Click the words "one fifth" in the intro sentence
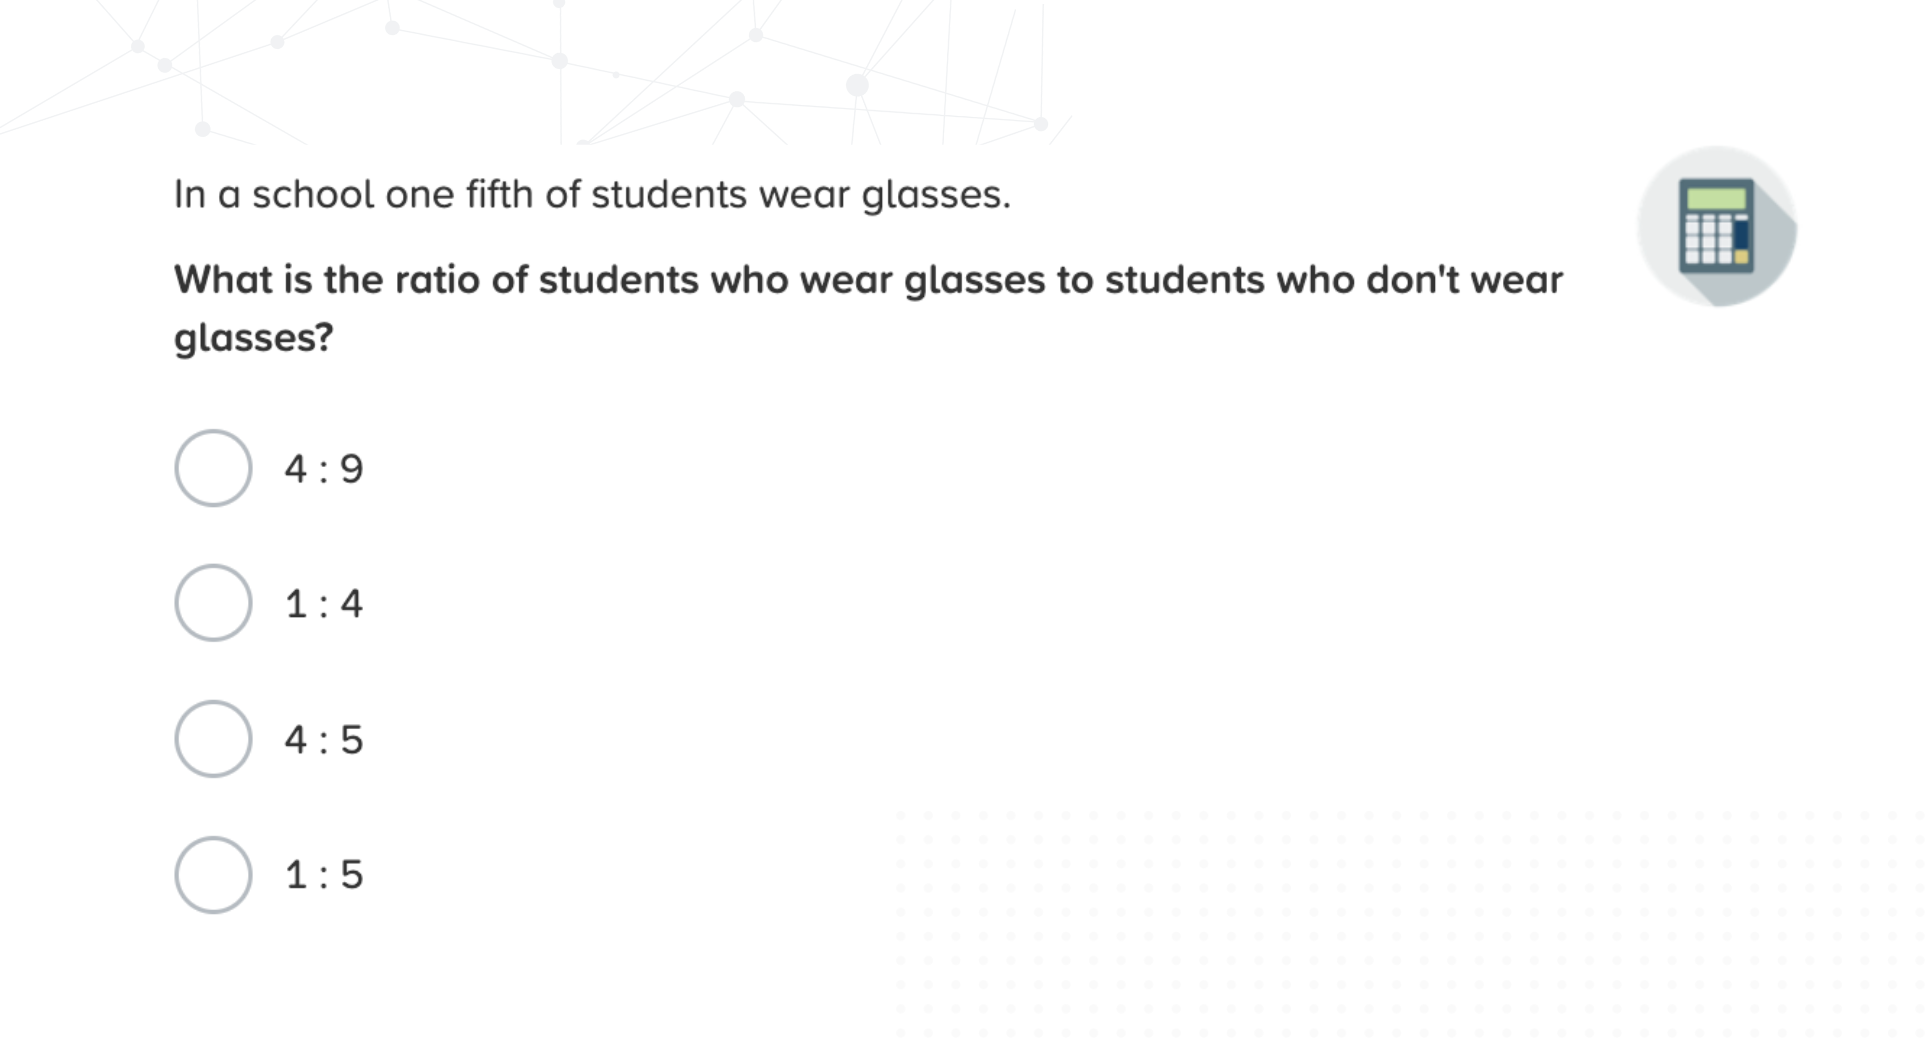This screenshot has width=1925, height=1050. point(459,194)
